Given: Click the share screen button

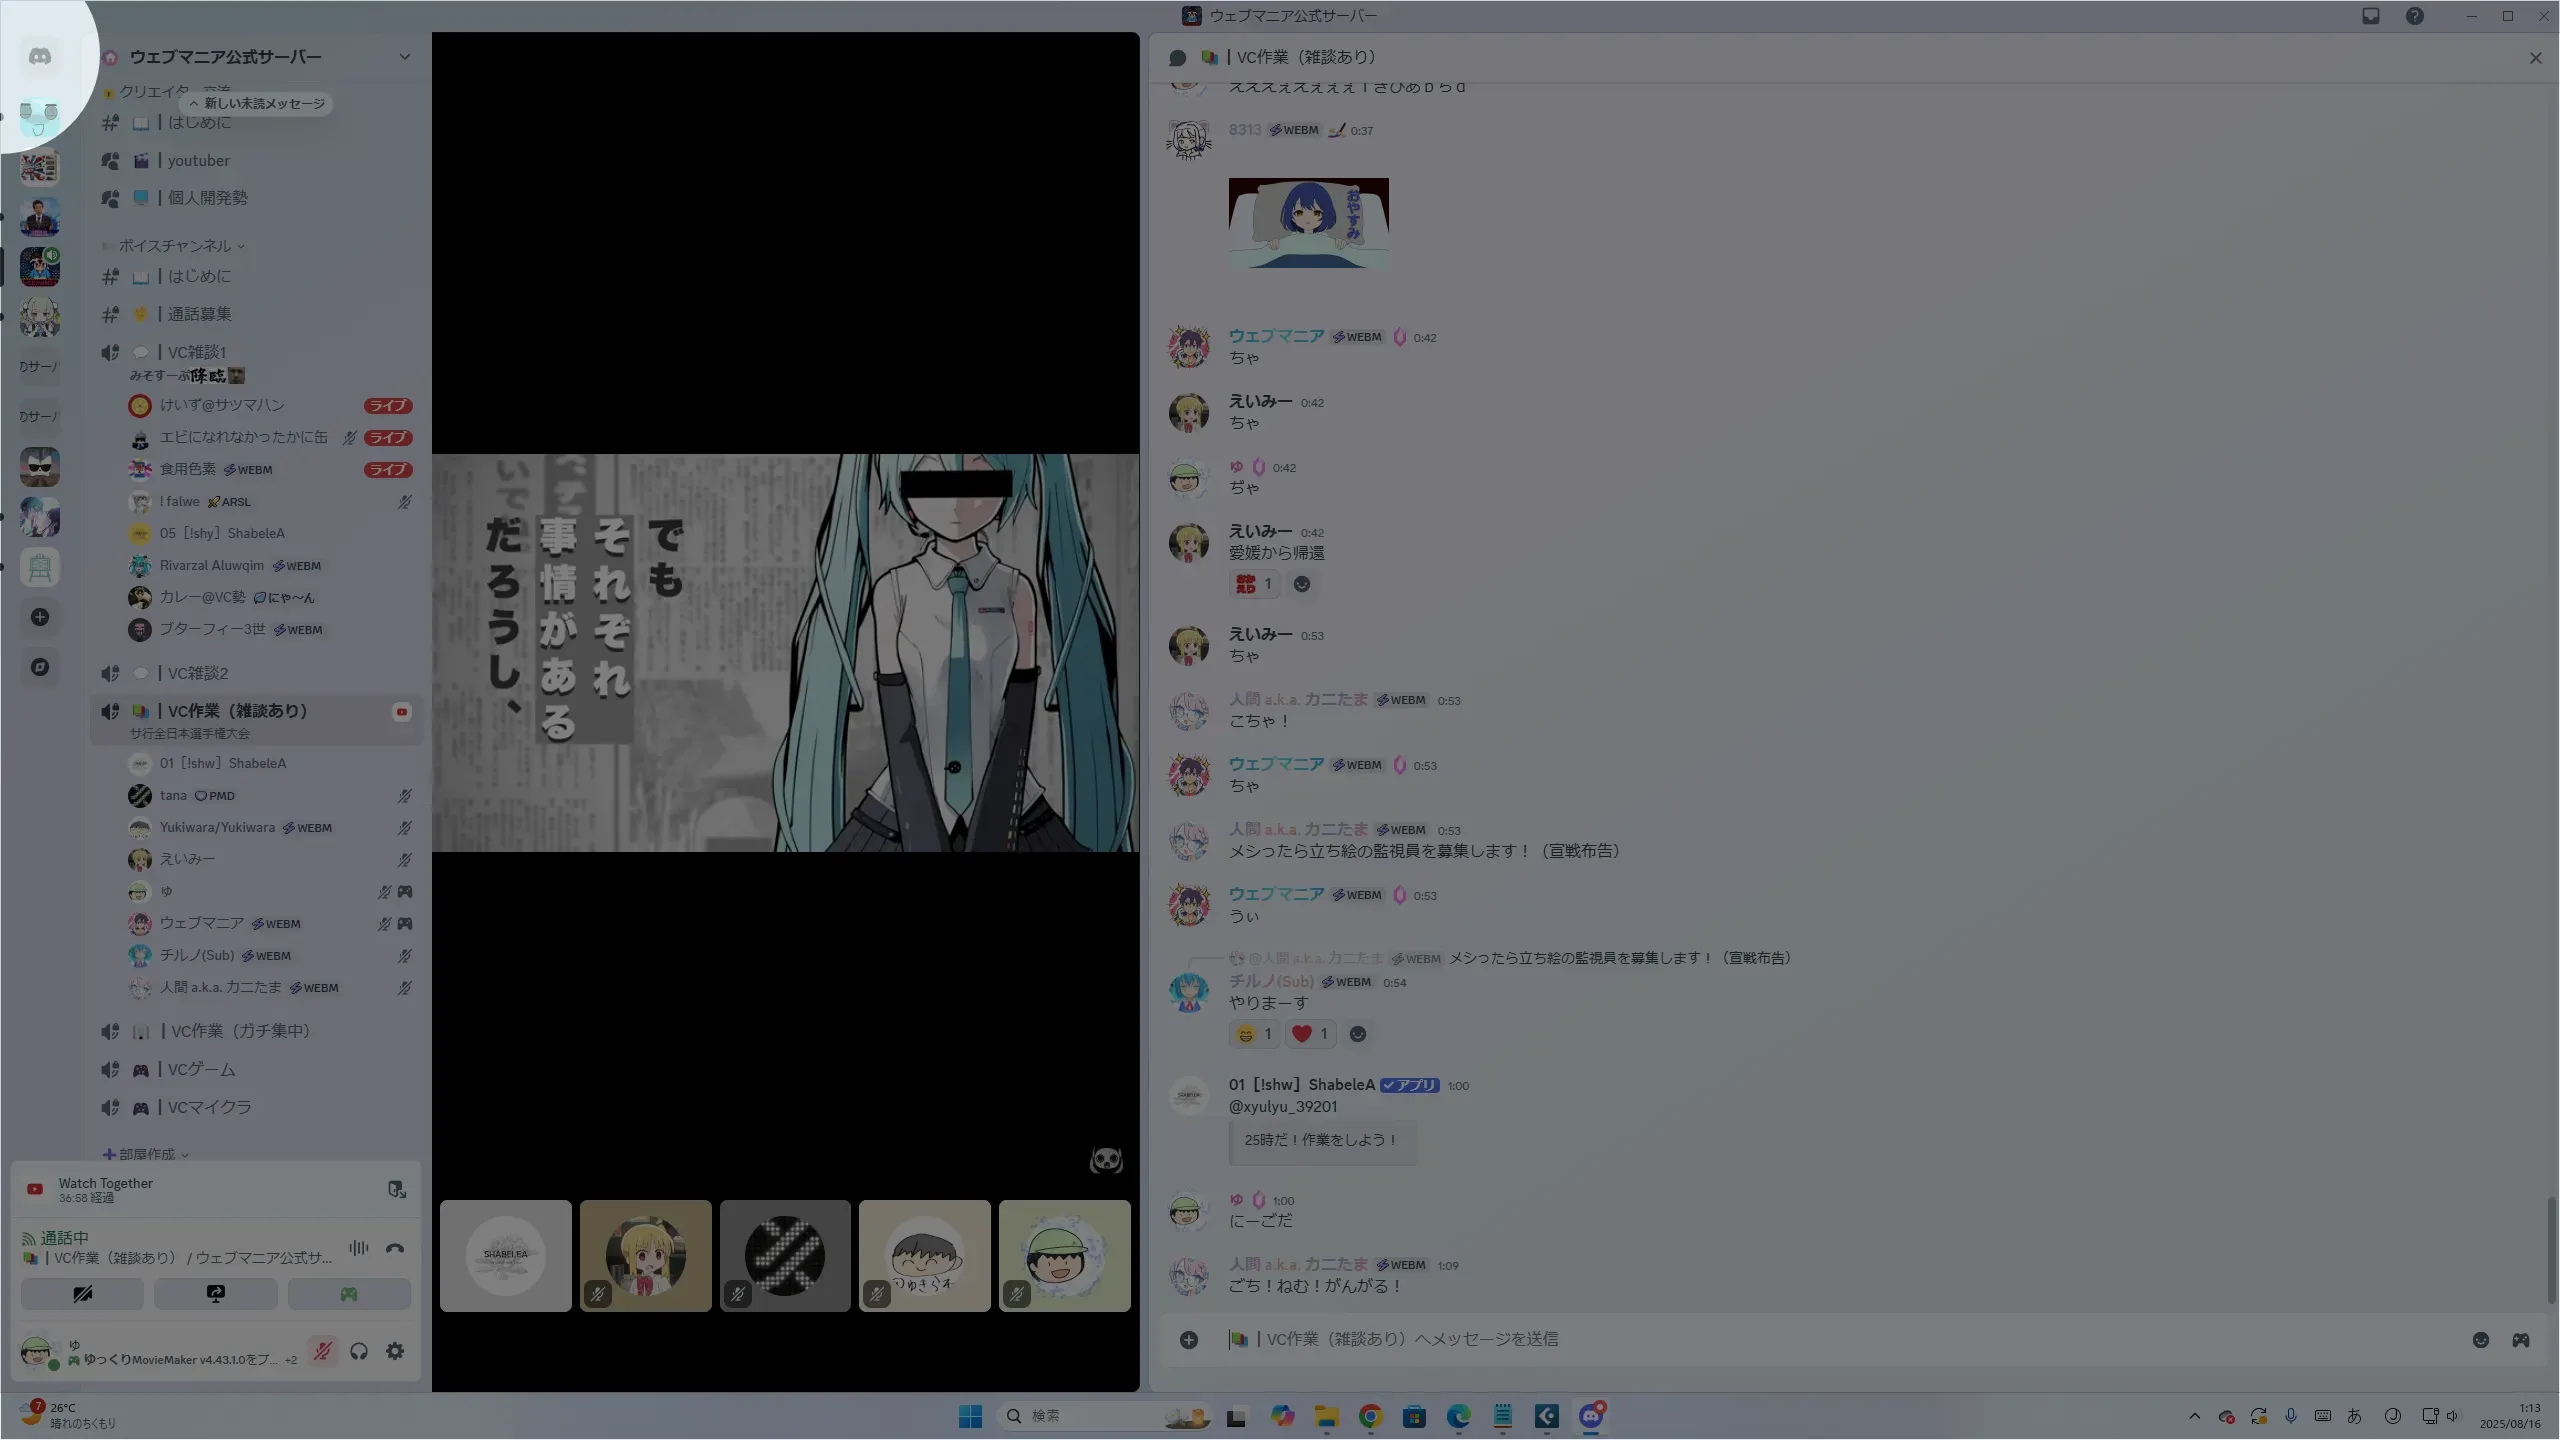Looking at the screenshot, I should 215,1294.
